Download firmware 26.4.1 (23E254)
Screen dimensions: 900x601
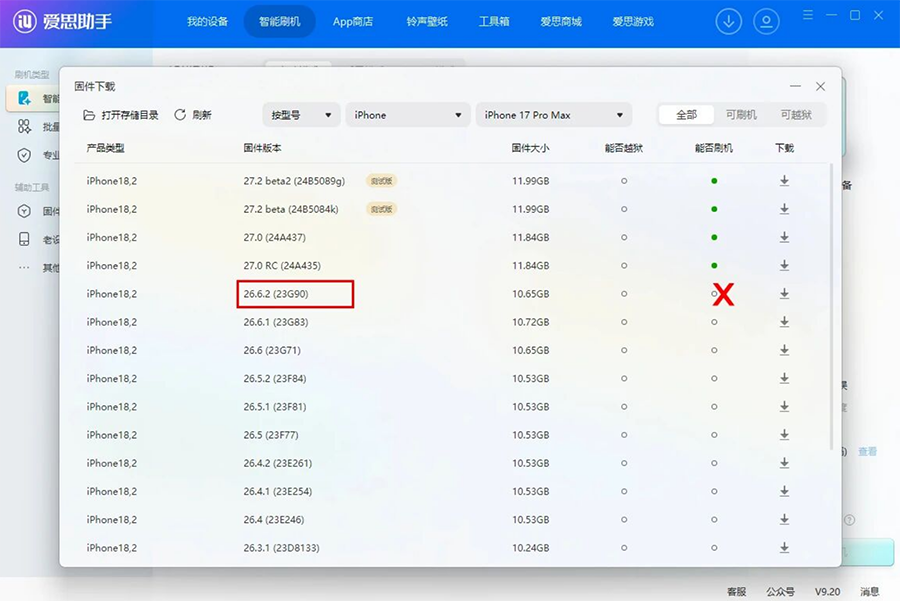coord(784,491)
